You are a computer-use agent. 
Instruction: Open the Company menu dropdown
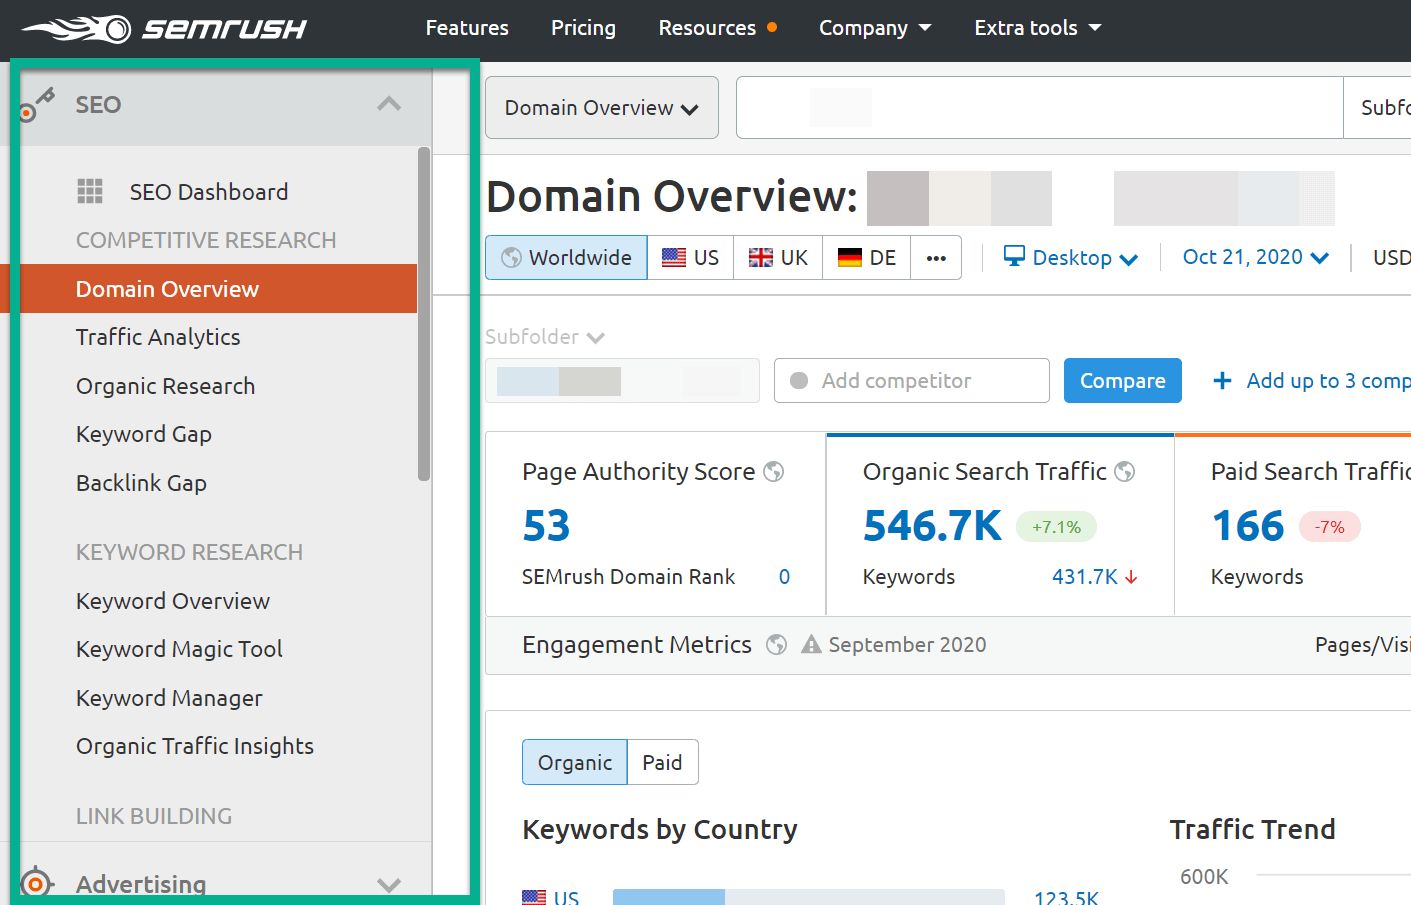click(x=875, y=28)
